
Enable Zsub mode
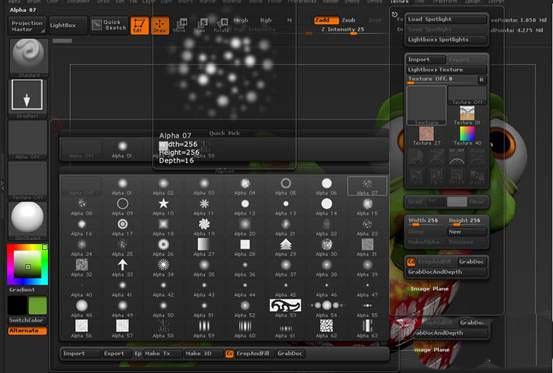point(349,20)
